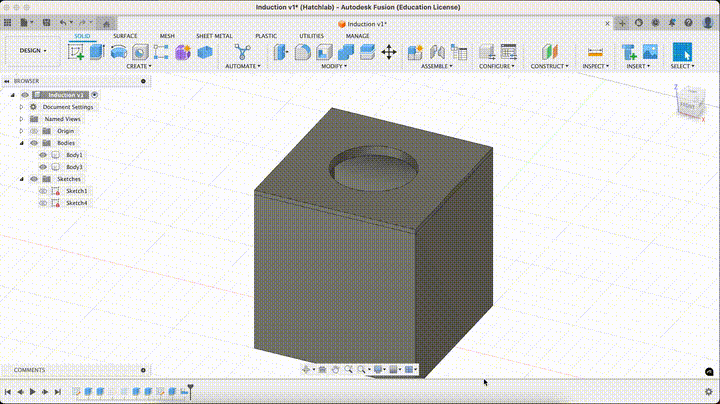Select the Insert Derive tool
Viewport: 720px width, 404px height.
(x=629, y=52)
